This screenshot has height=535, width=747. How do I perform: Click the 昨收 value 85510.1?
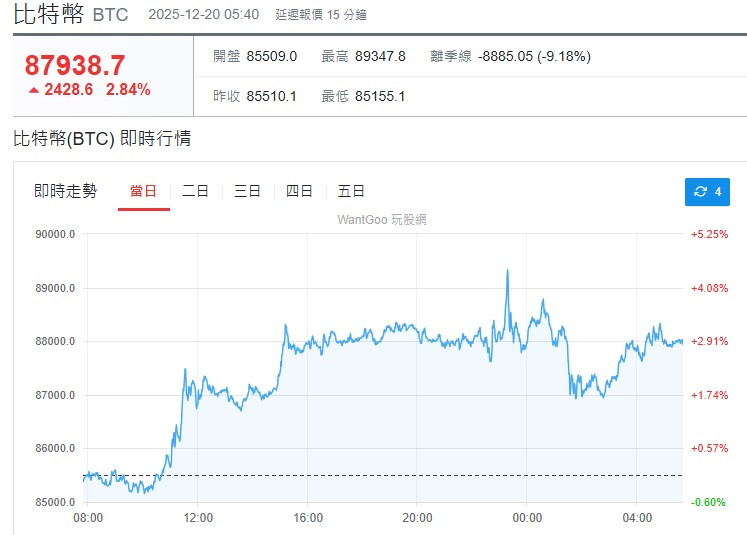(x=276, y=97)
